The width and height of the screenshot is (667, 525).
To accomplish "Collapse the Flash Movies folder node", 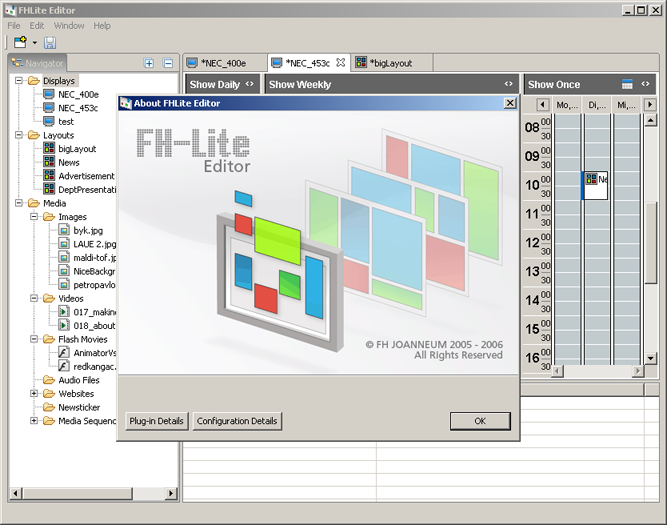I will pyautogui.click(x=34, y=339).
